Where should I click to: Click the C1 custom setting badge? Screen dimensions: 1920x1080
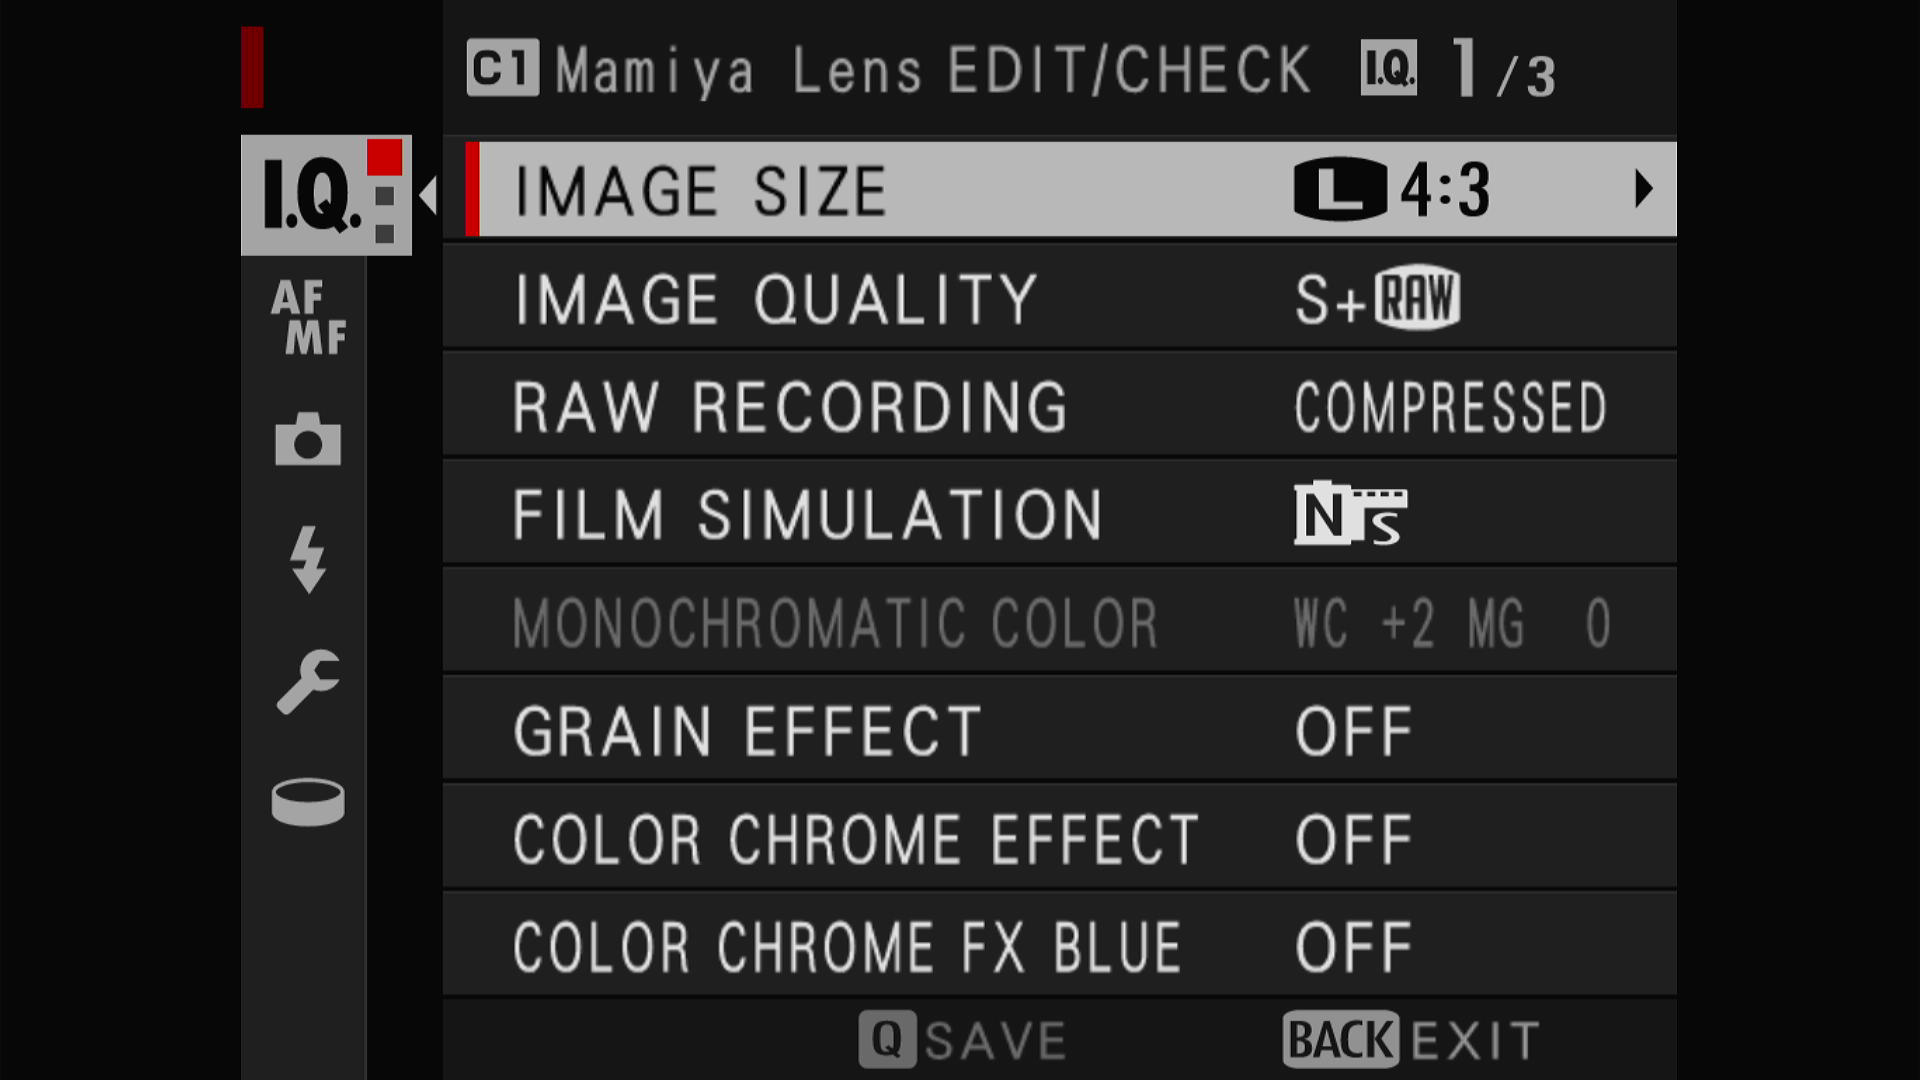pyautogui.click(x=503, y=68)
